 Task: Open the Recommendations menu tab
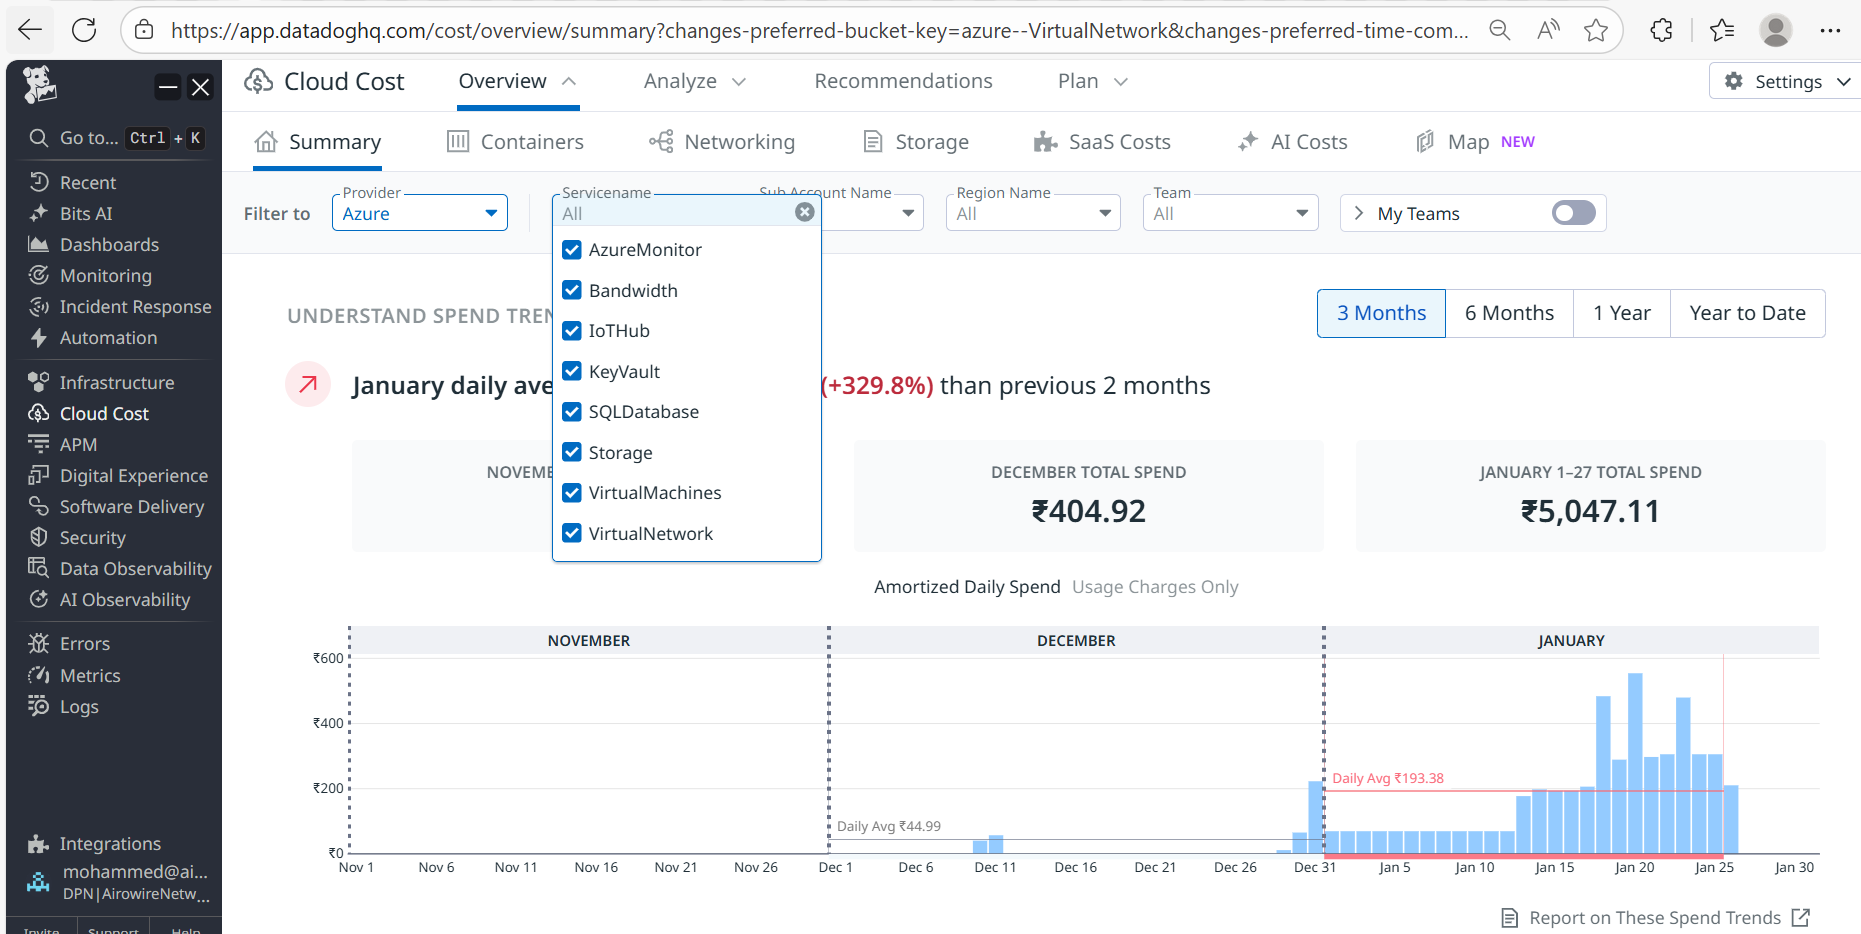[x=903, y=81]
